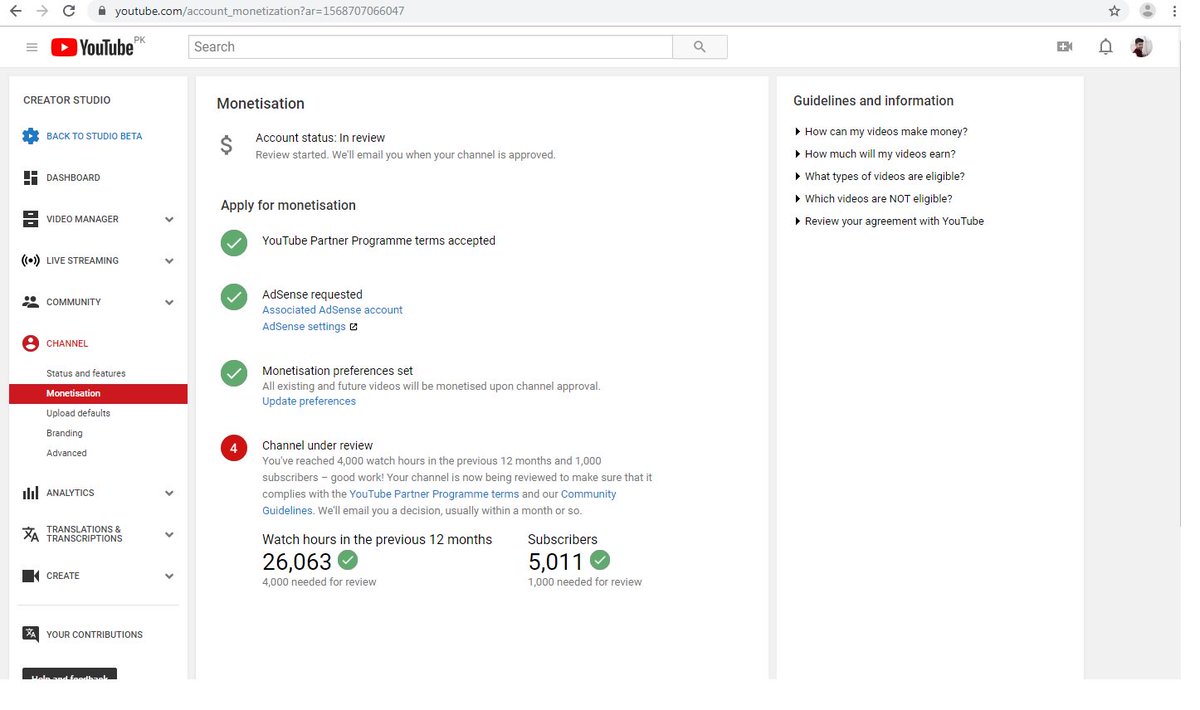Open Chrome three-dot menu

point(1175,11)
